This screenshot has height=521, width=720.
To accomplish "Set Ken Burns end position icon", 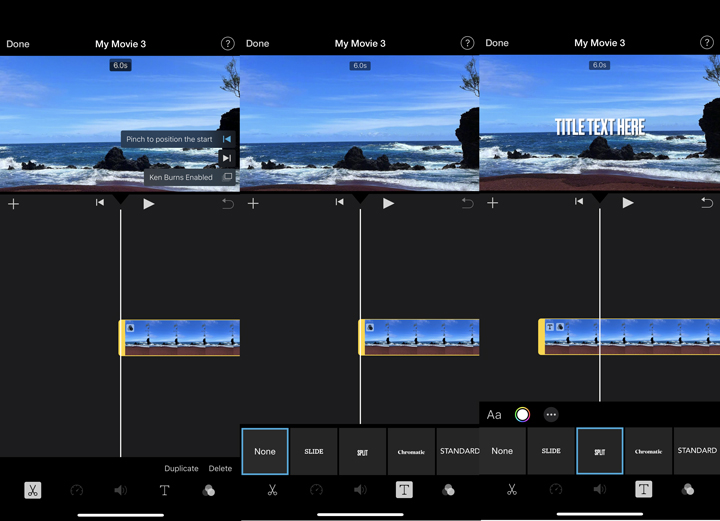I will [227, 158].
